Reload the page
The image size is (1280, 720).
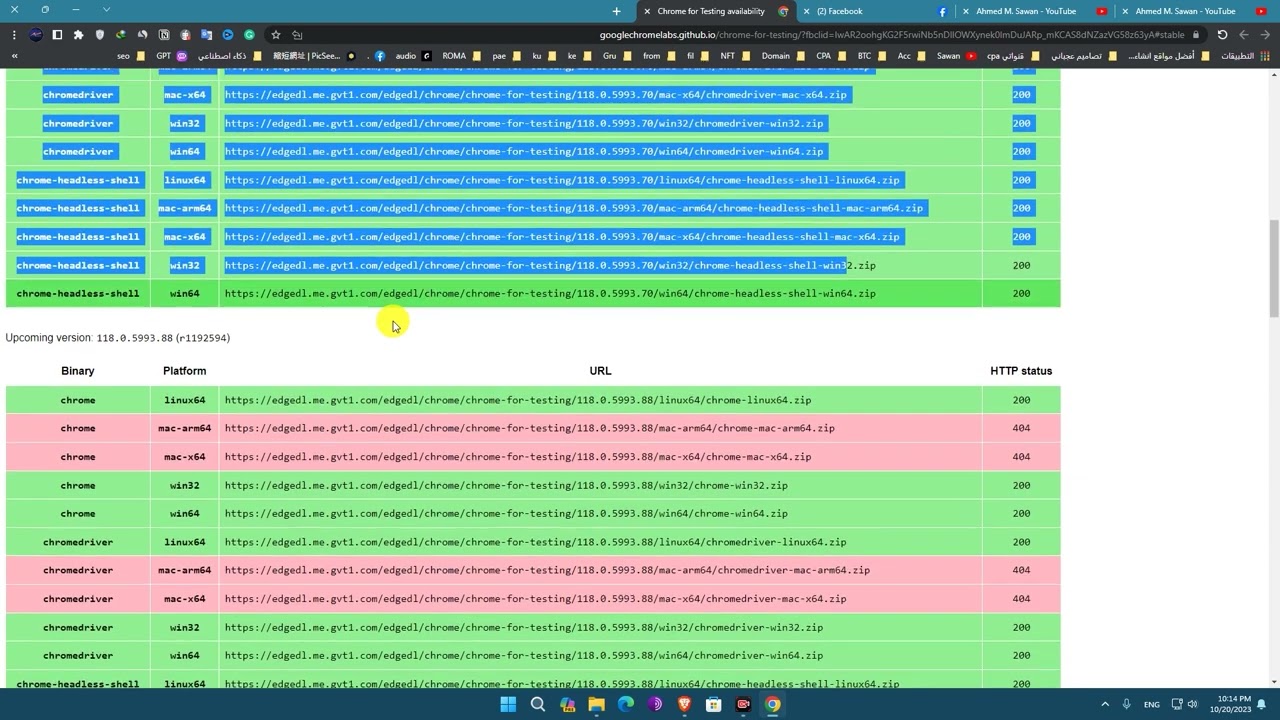click(x=1222, y=34)
